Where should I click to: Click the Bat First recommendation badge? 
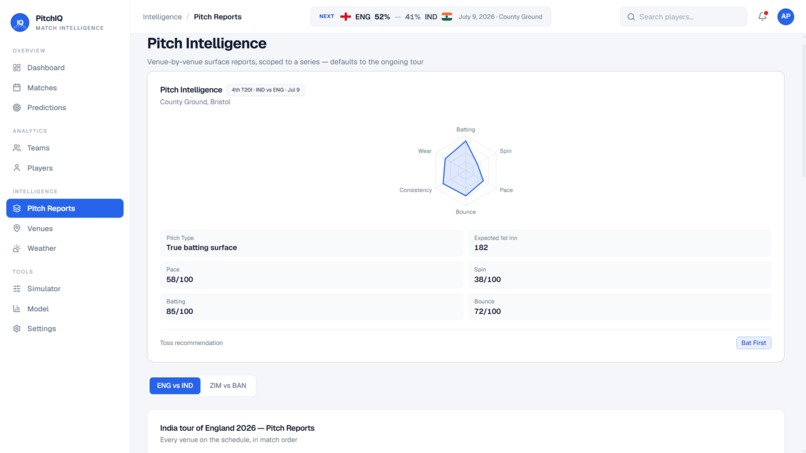(x=754, y=343)
